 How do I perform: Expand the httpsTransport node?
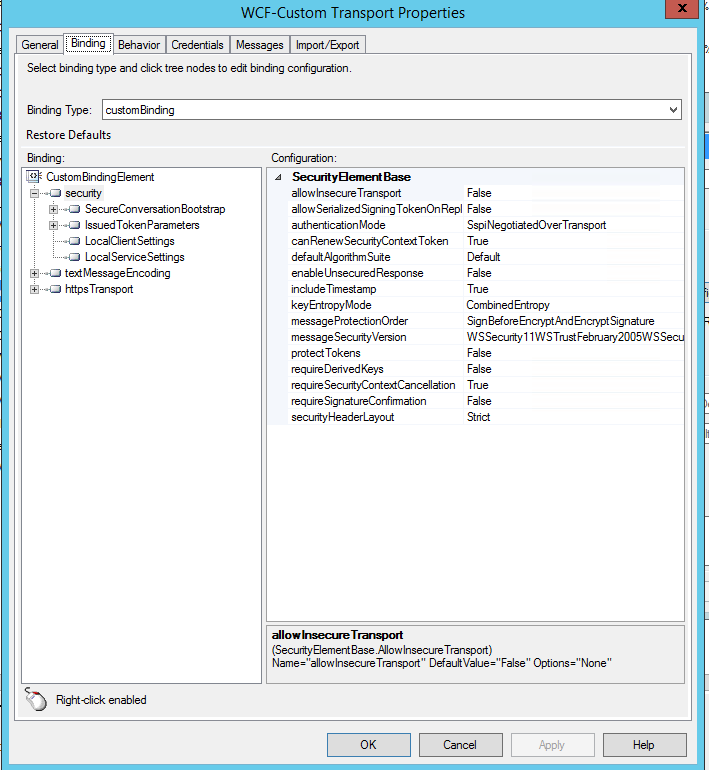(x=34, y=289)
